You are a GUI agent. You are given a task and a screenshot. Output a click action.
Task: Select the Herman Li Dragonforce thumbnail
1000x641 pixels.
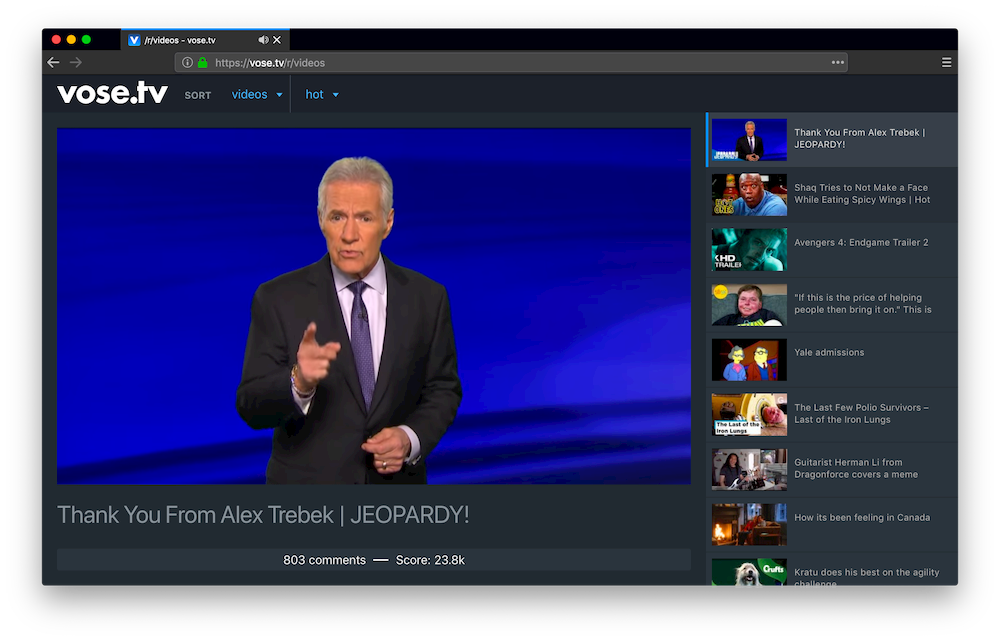pos(749,469)
